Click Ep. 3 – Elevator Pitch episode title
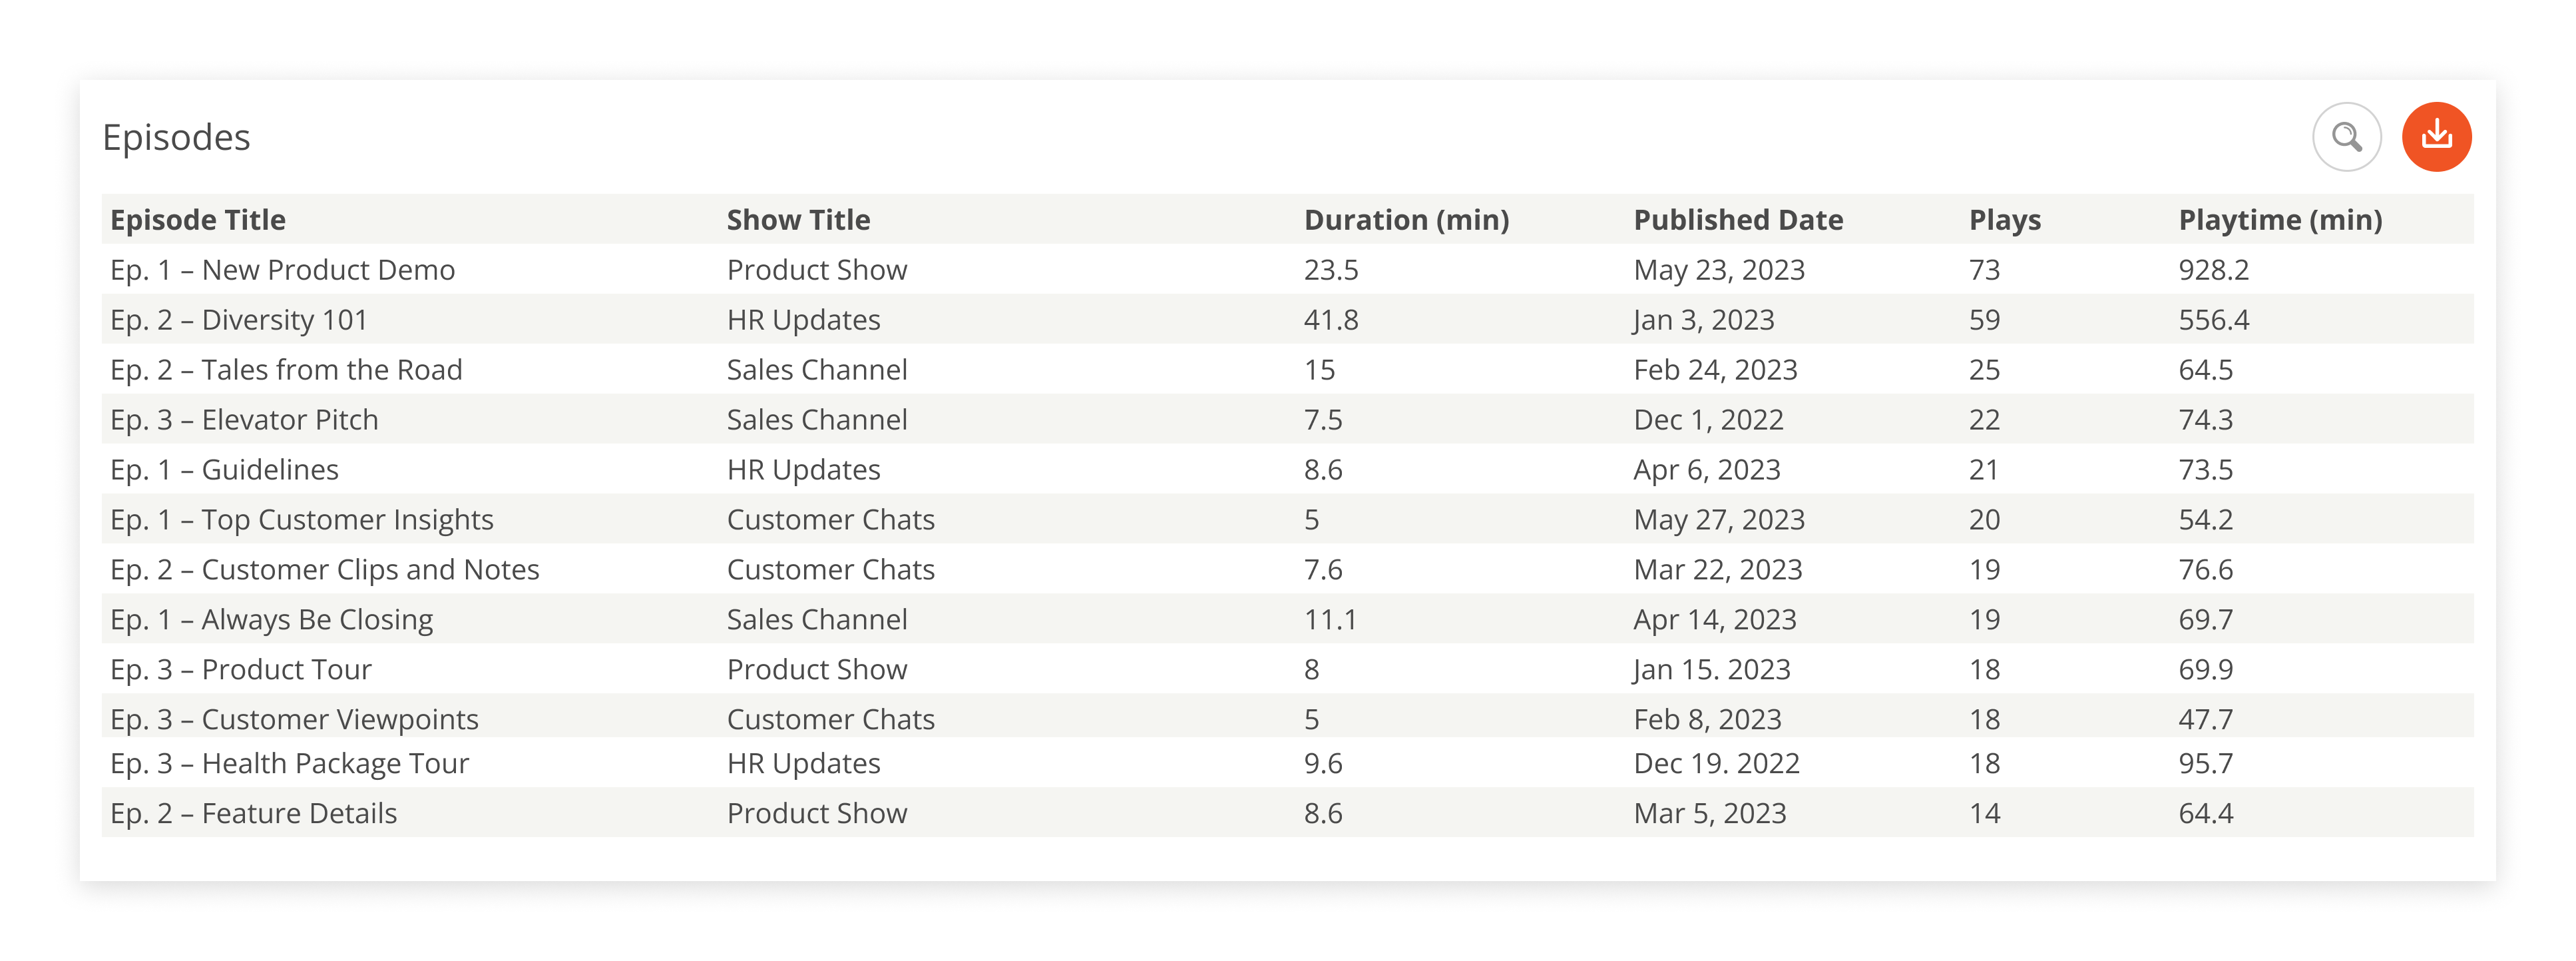 pos(244,420)
